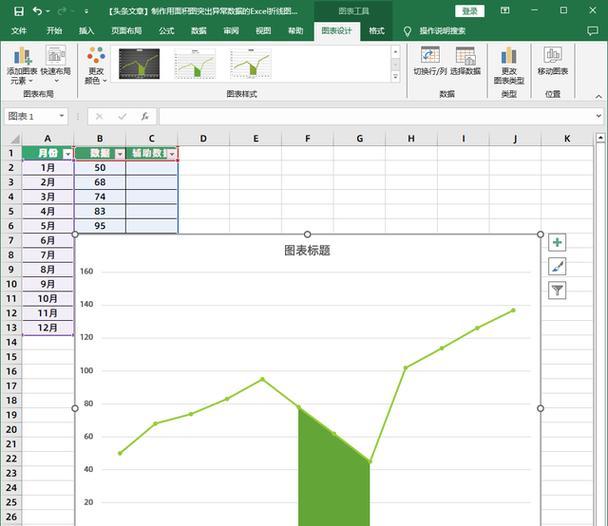Click the formula confirm check icon

tap(122, 116)
